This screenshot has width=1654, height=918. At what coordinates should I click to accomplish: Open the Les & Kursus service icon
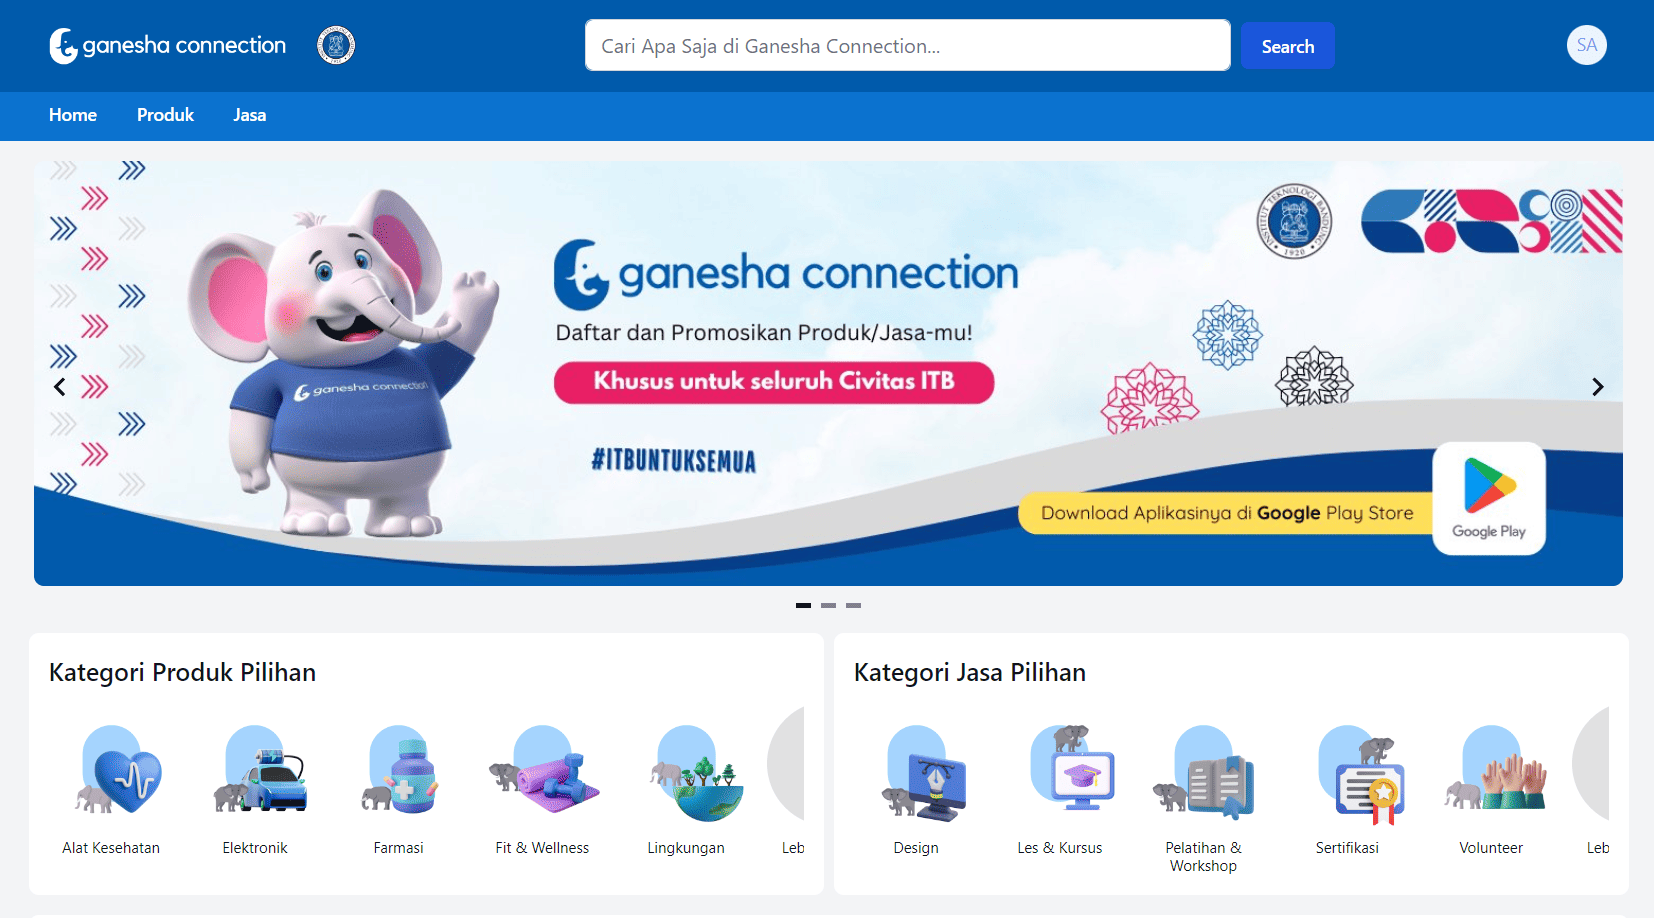tap(1072, 767)
